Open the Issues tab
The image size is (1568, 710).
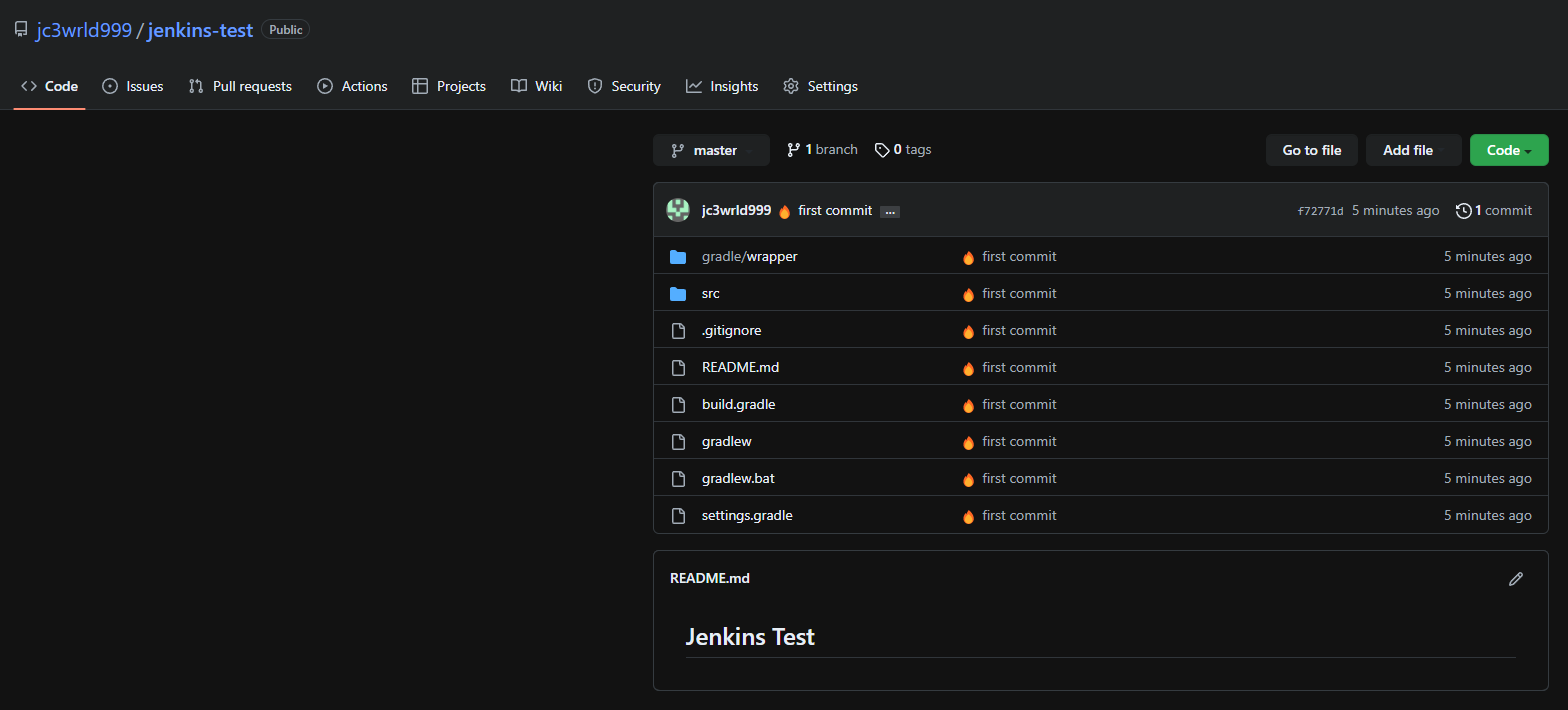133,86
